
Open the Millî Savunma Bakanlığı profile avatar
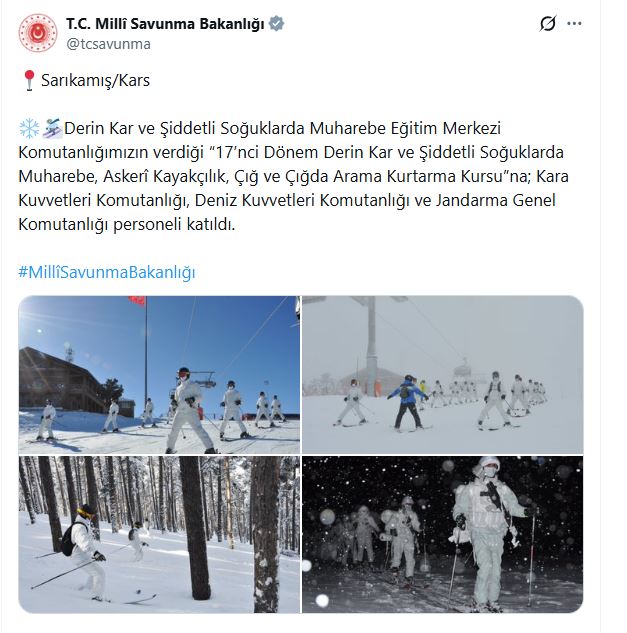38,33
